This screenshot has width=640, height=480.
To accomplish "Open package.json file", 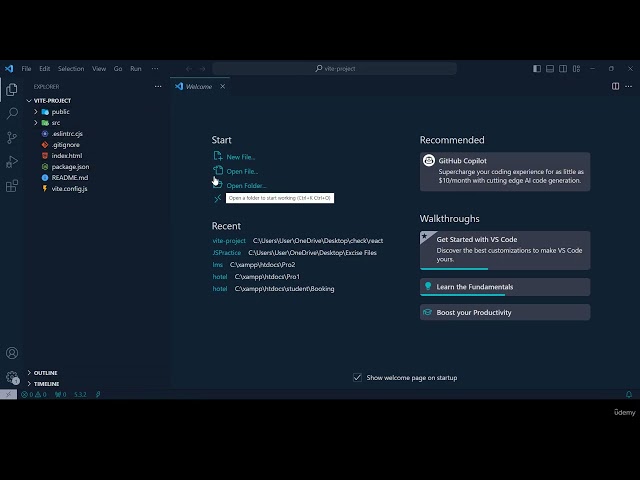I will pos(70,167).
